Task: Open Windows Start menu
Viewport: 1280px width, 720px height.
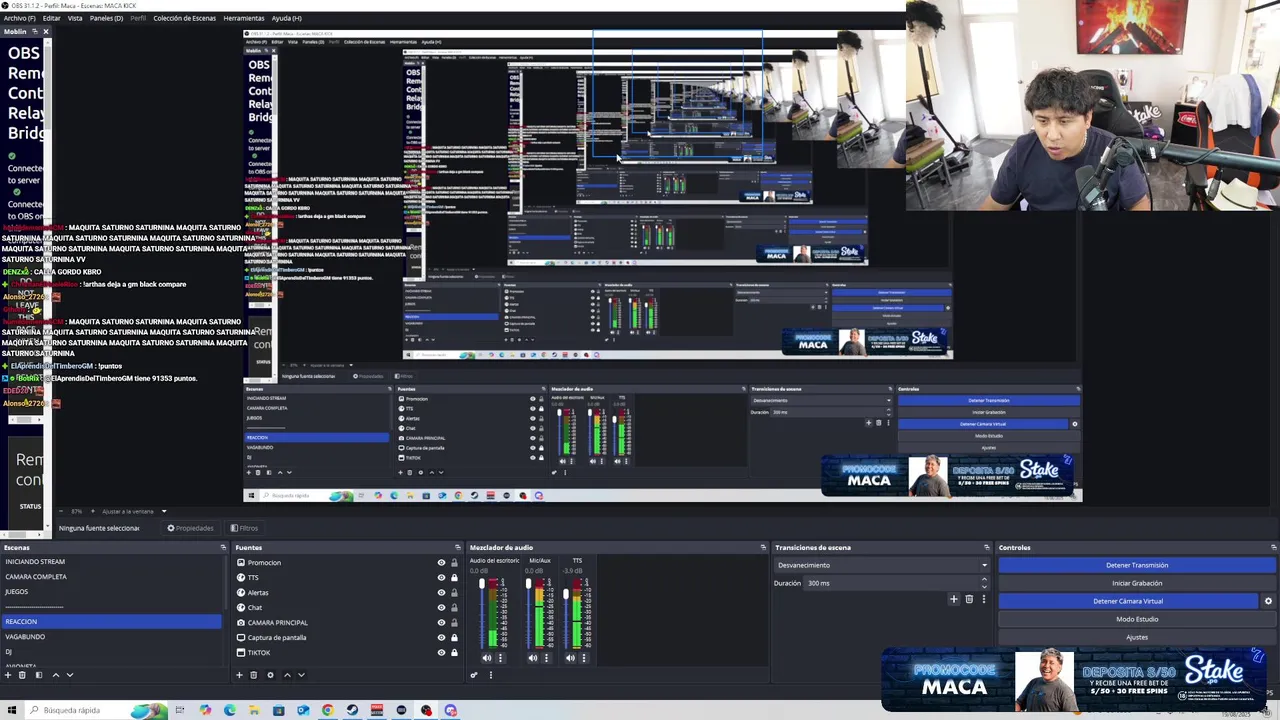Action: pos(11,711)
